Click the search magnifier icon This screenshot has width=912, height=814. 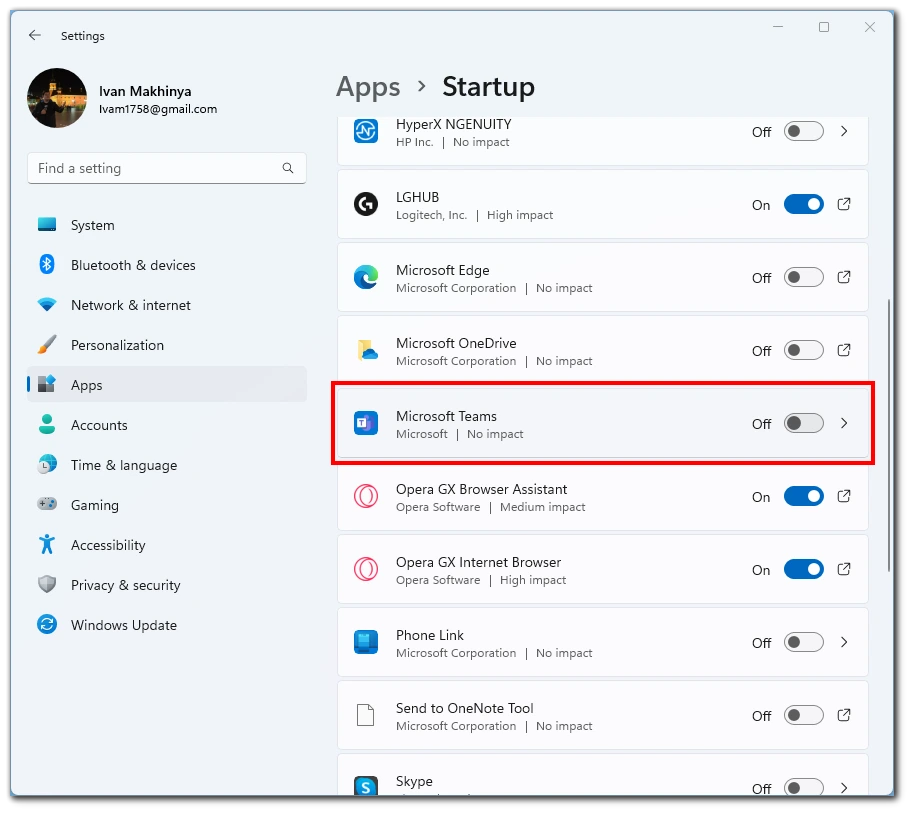pos(287,168)
